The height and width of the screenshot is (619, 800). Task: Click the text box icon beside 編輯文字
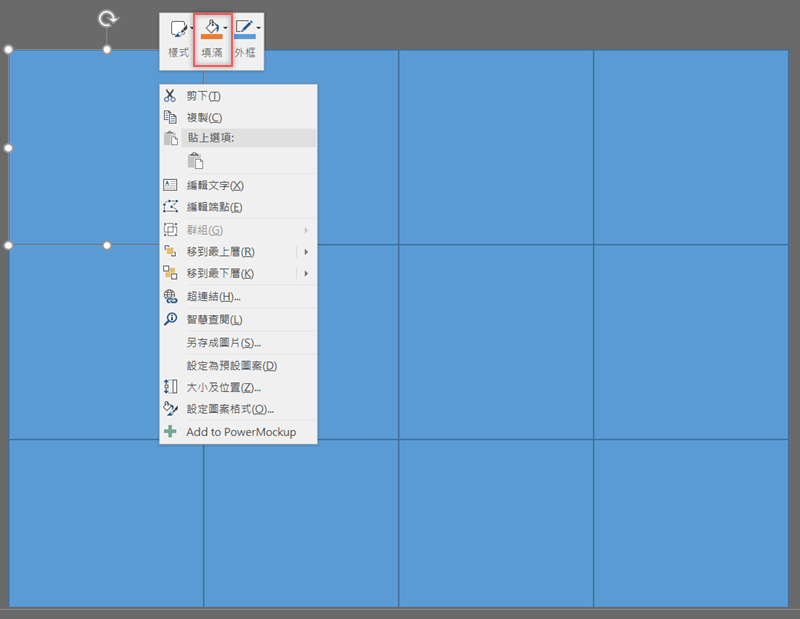[x=170, y=185]
